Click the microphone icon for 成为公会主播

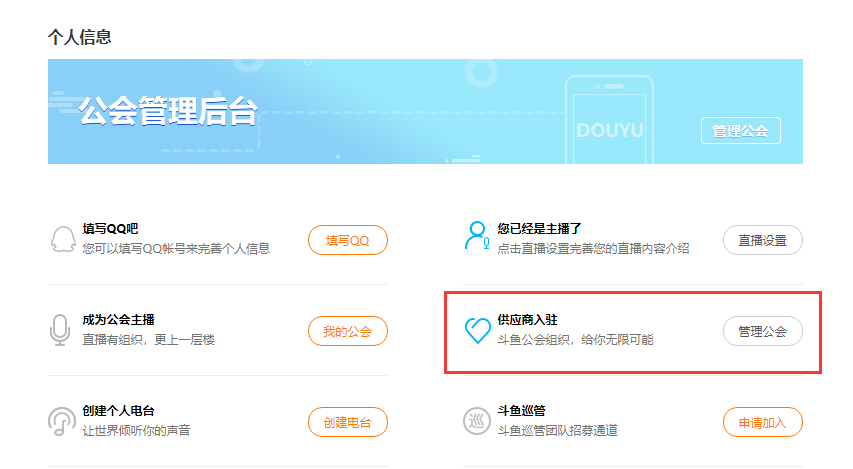[x=62, y=331]
